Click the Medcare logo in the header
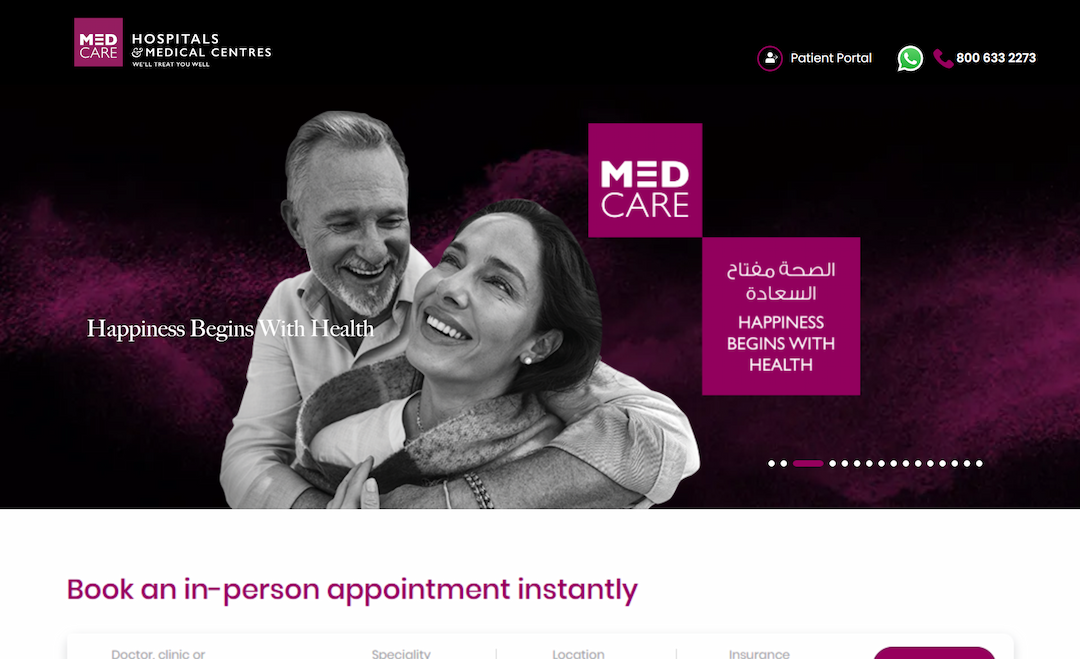 (x=98, y=42)
